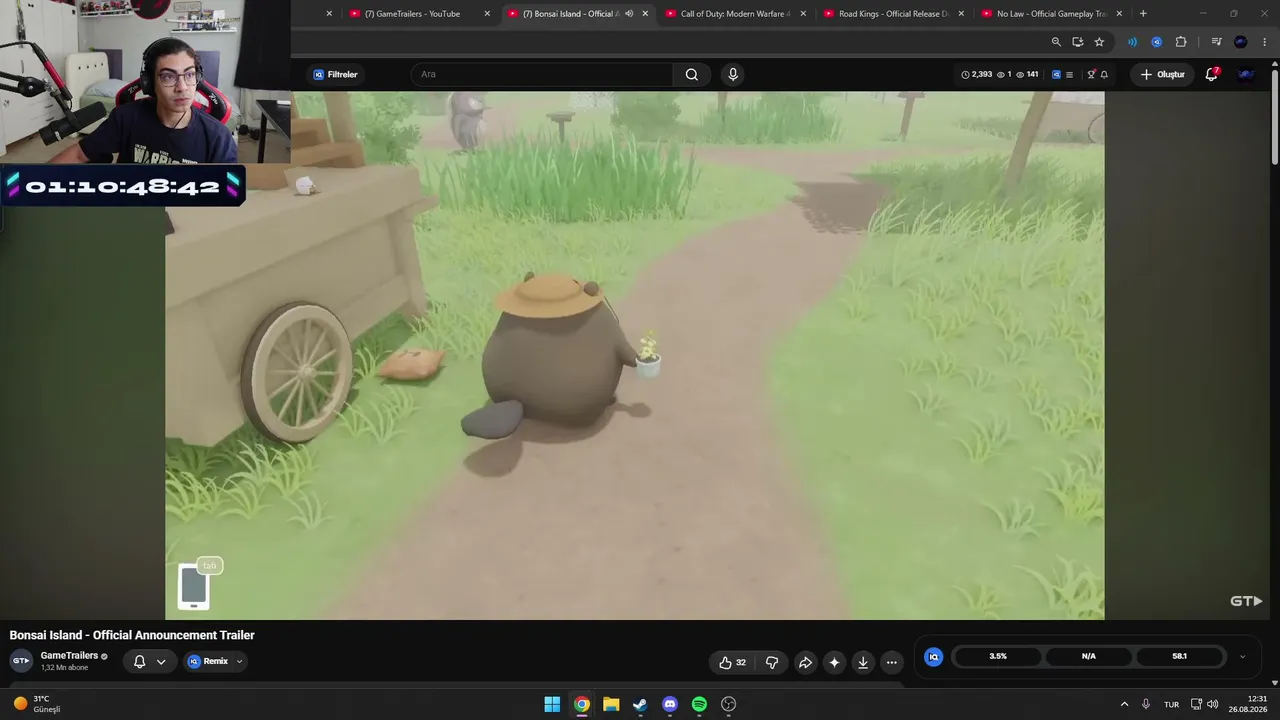Share the video with arrow icon

pyautogui.click(x=805, y=662)
